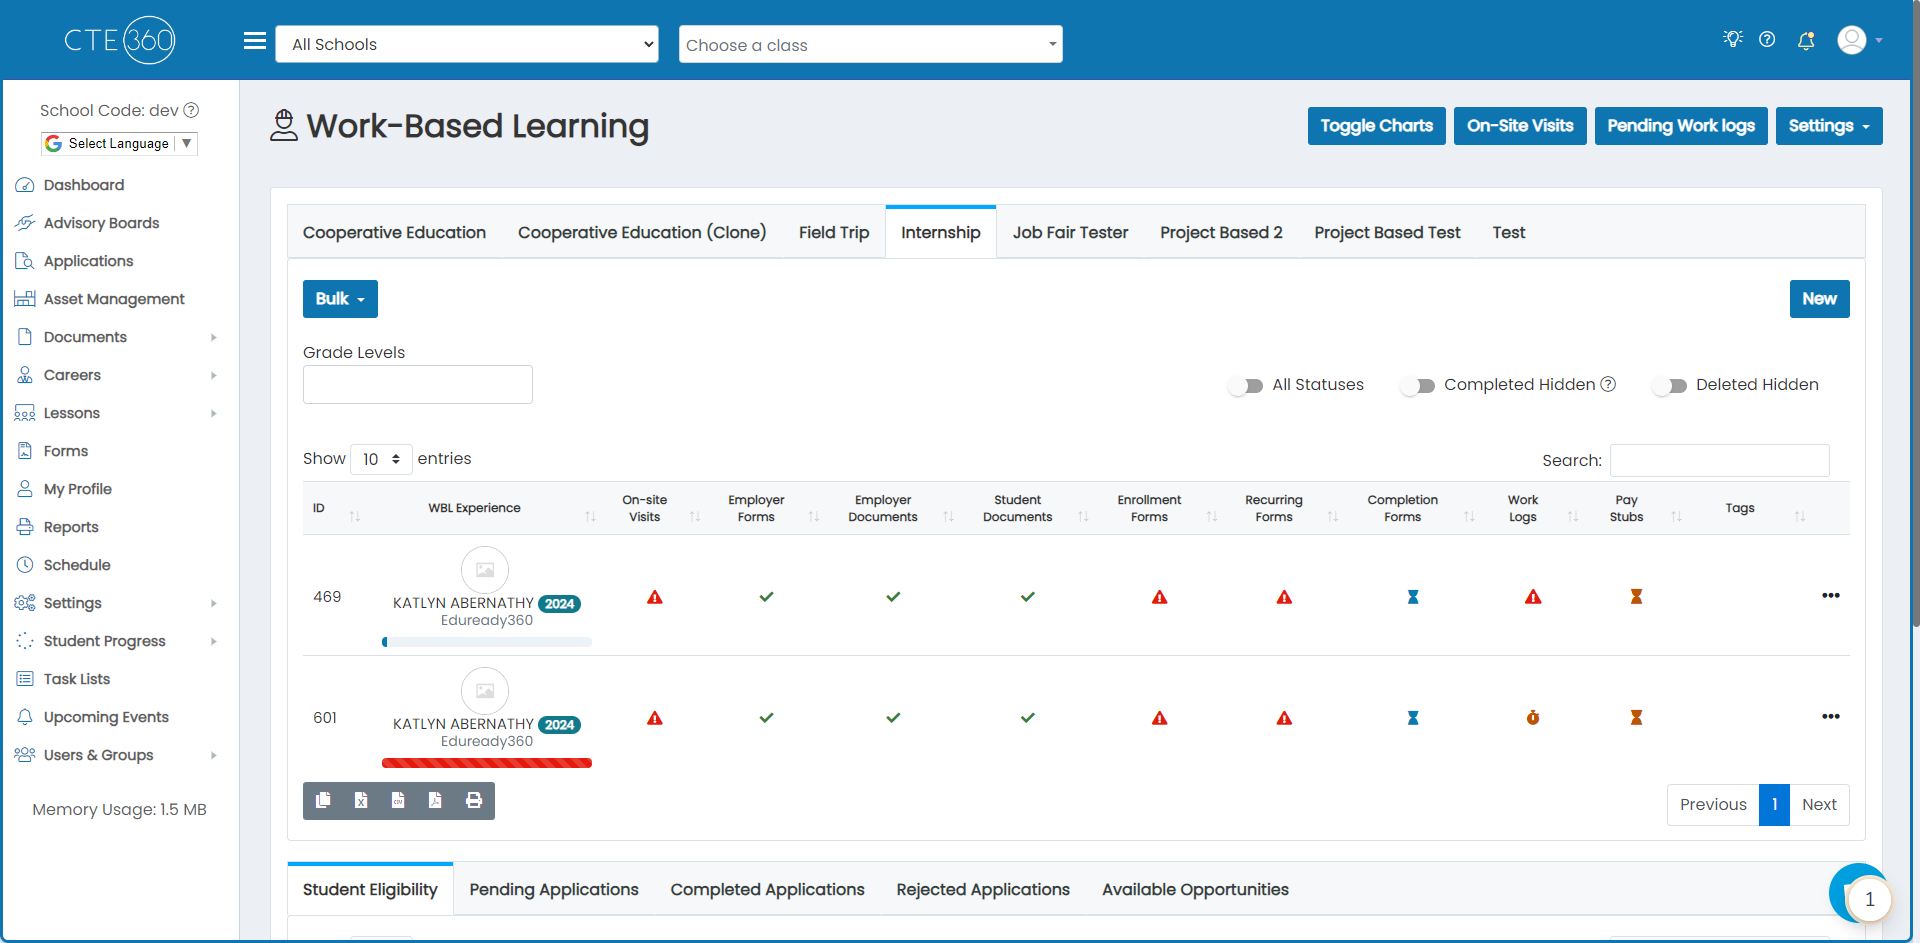Open help via top bar question icon

pos(1767,39)
